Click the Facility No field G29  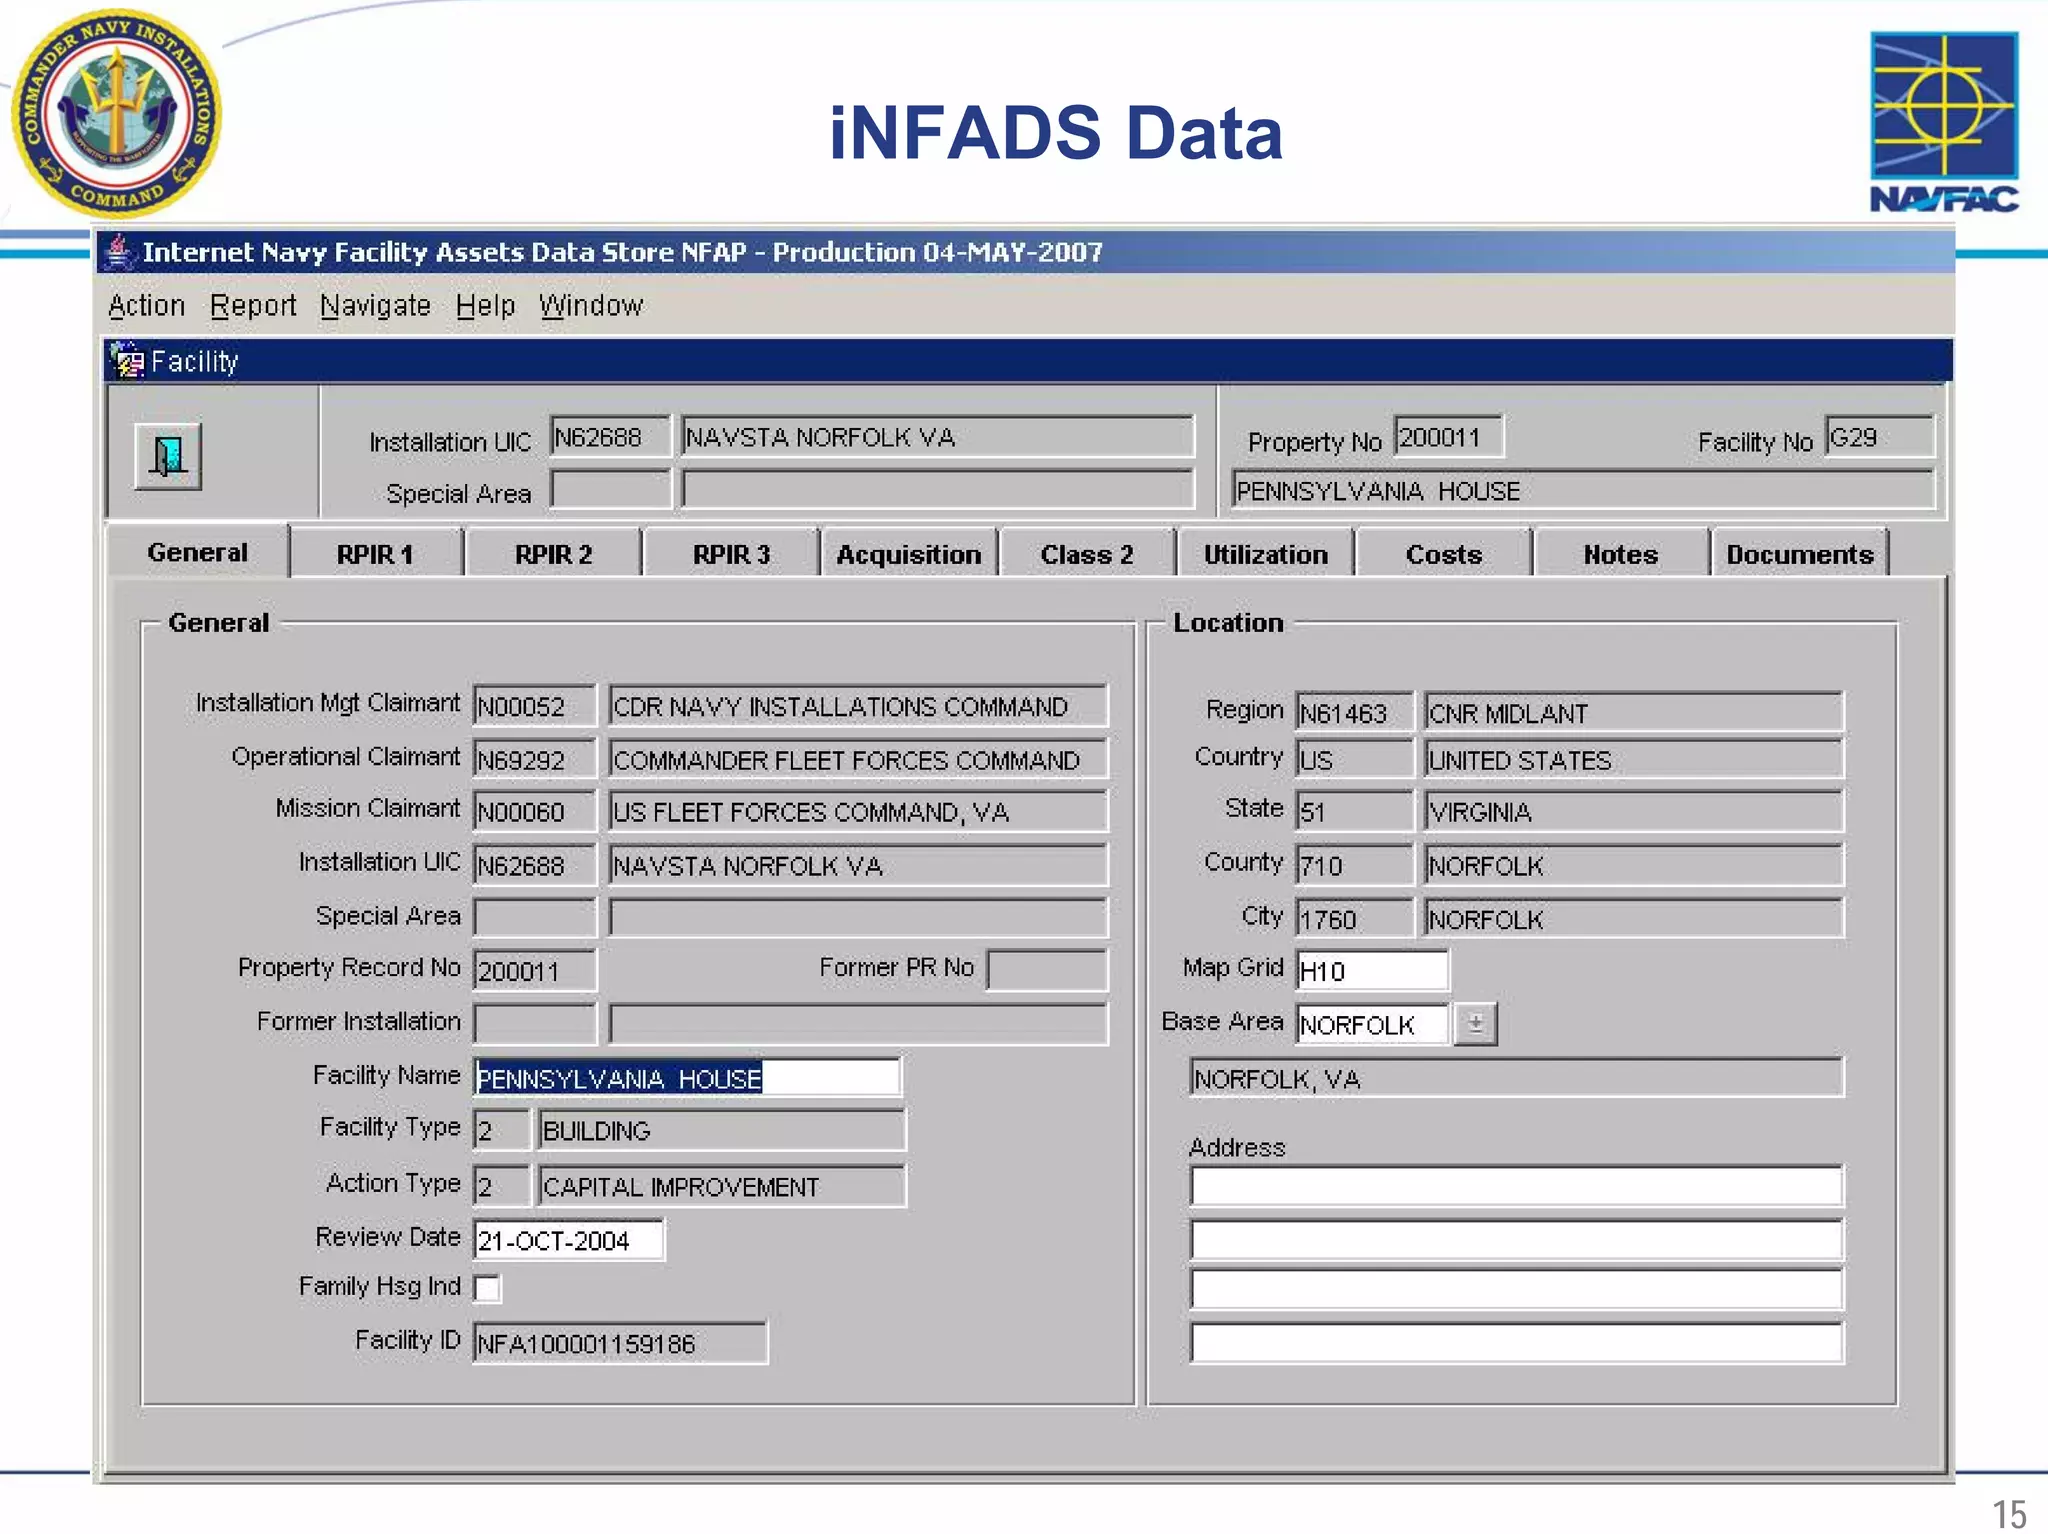(x=1879, y=437)
